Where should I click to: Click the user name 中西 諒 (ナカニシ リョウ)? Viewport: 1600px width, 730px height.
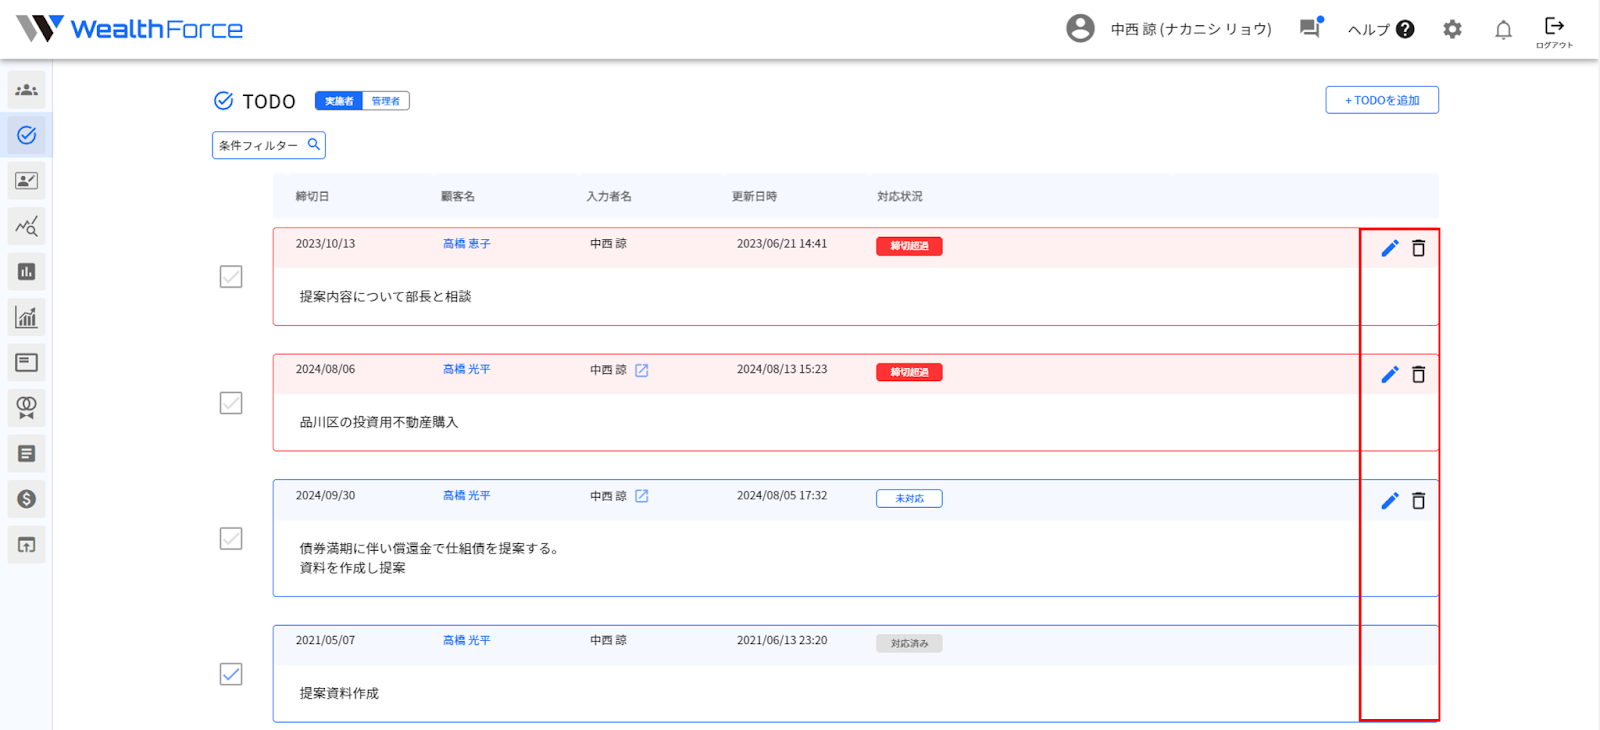(1191, 29)
